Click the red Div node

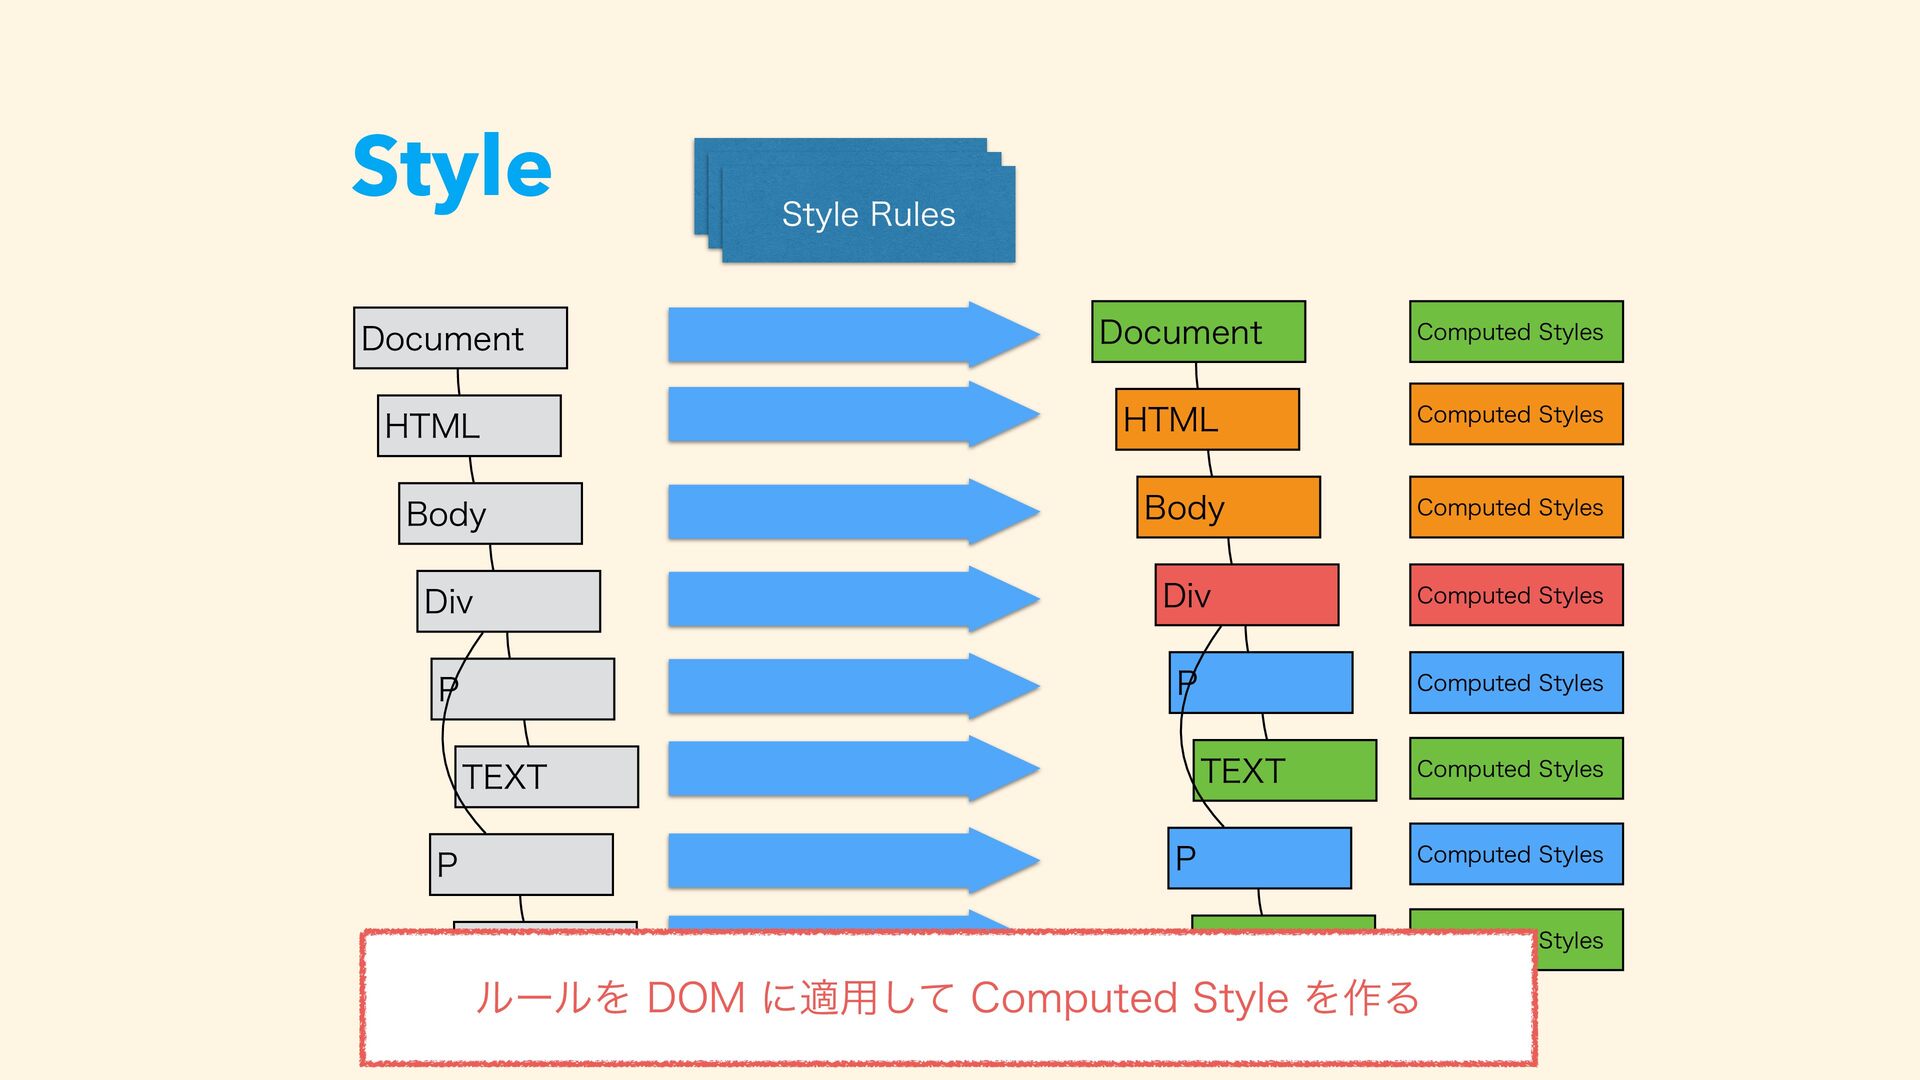pyautogui.click(x=1247, y=595)
